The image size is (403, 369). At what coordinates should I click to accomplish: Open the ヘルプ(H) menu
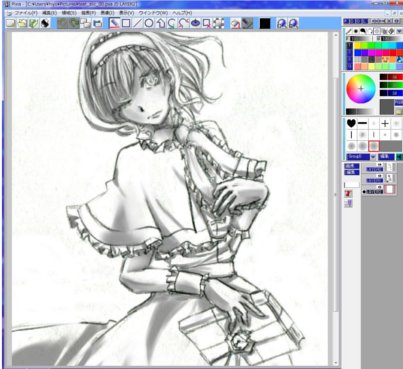tap(182, 13)
